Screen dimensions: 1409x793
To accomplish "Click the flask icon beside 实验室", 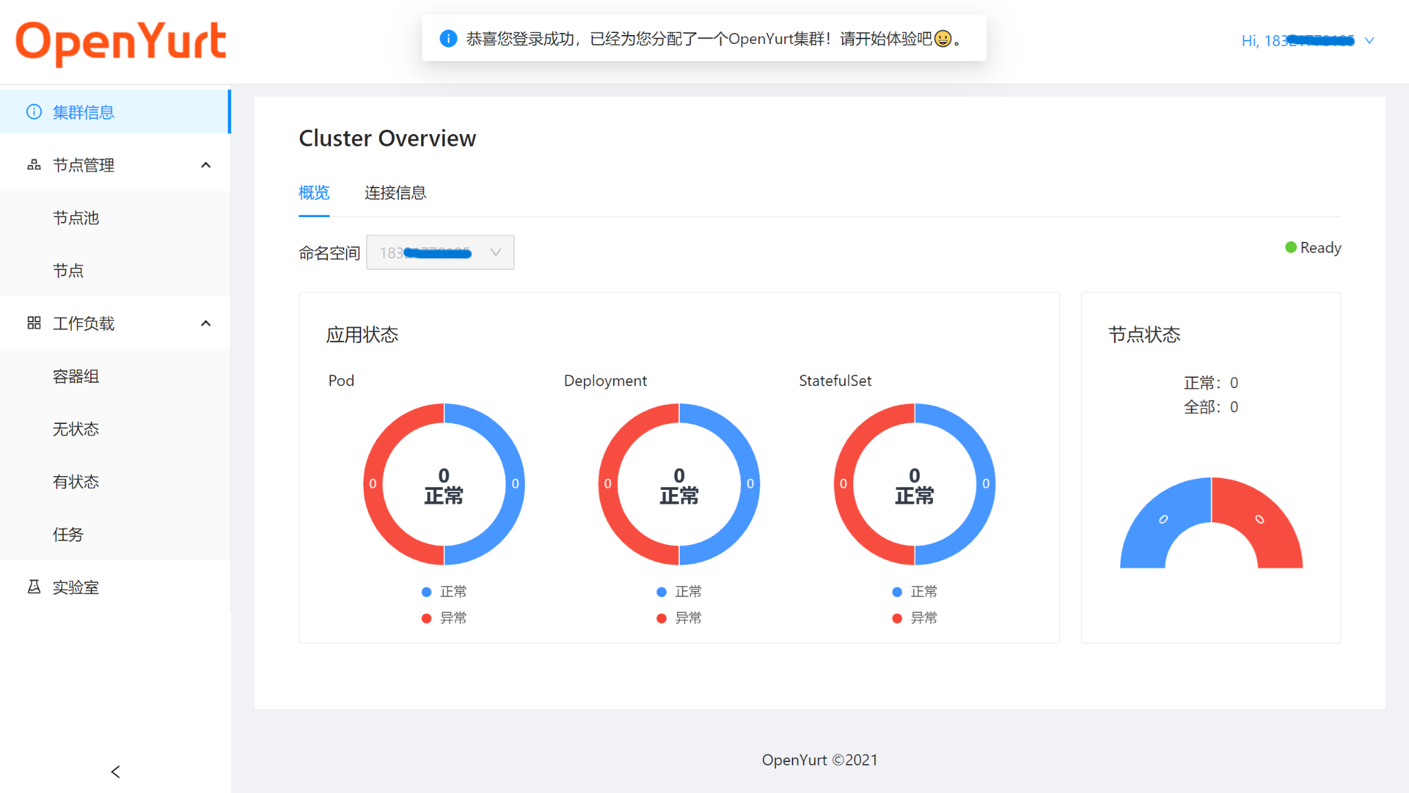I will tap(34, 587).
